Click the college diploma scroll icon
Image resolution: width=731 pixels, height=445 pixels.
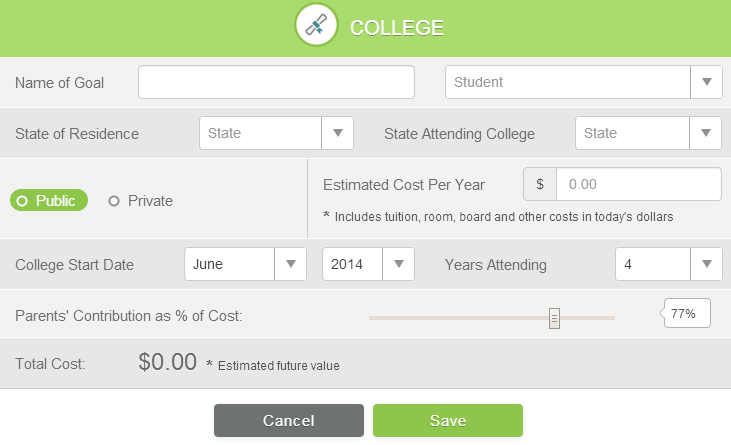pos(316,25)
